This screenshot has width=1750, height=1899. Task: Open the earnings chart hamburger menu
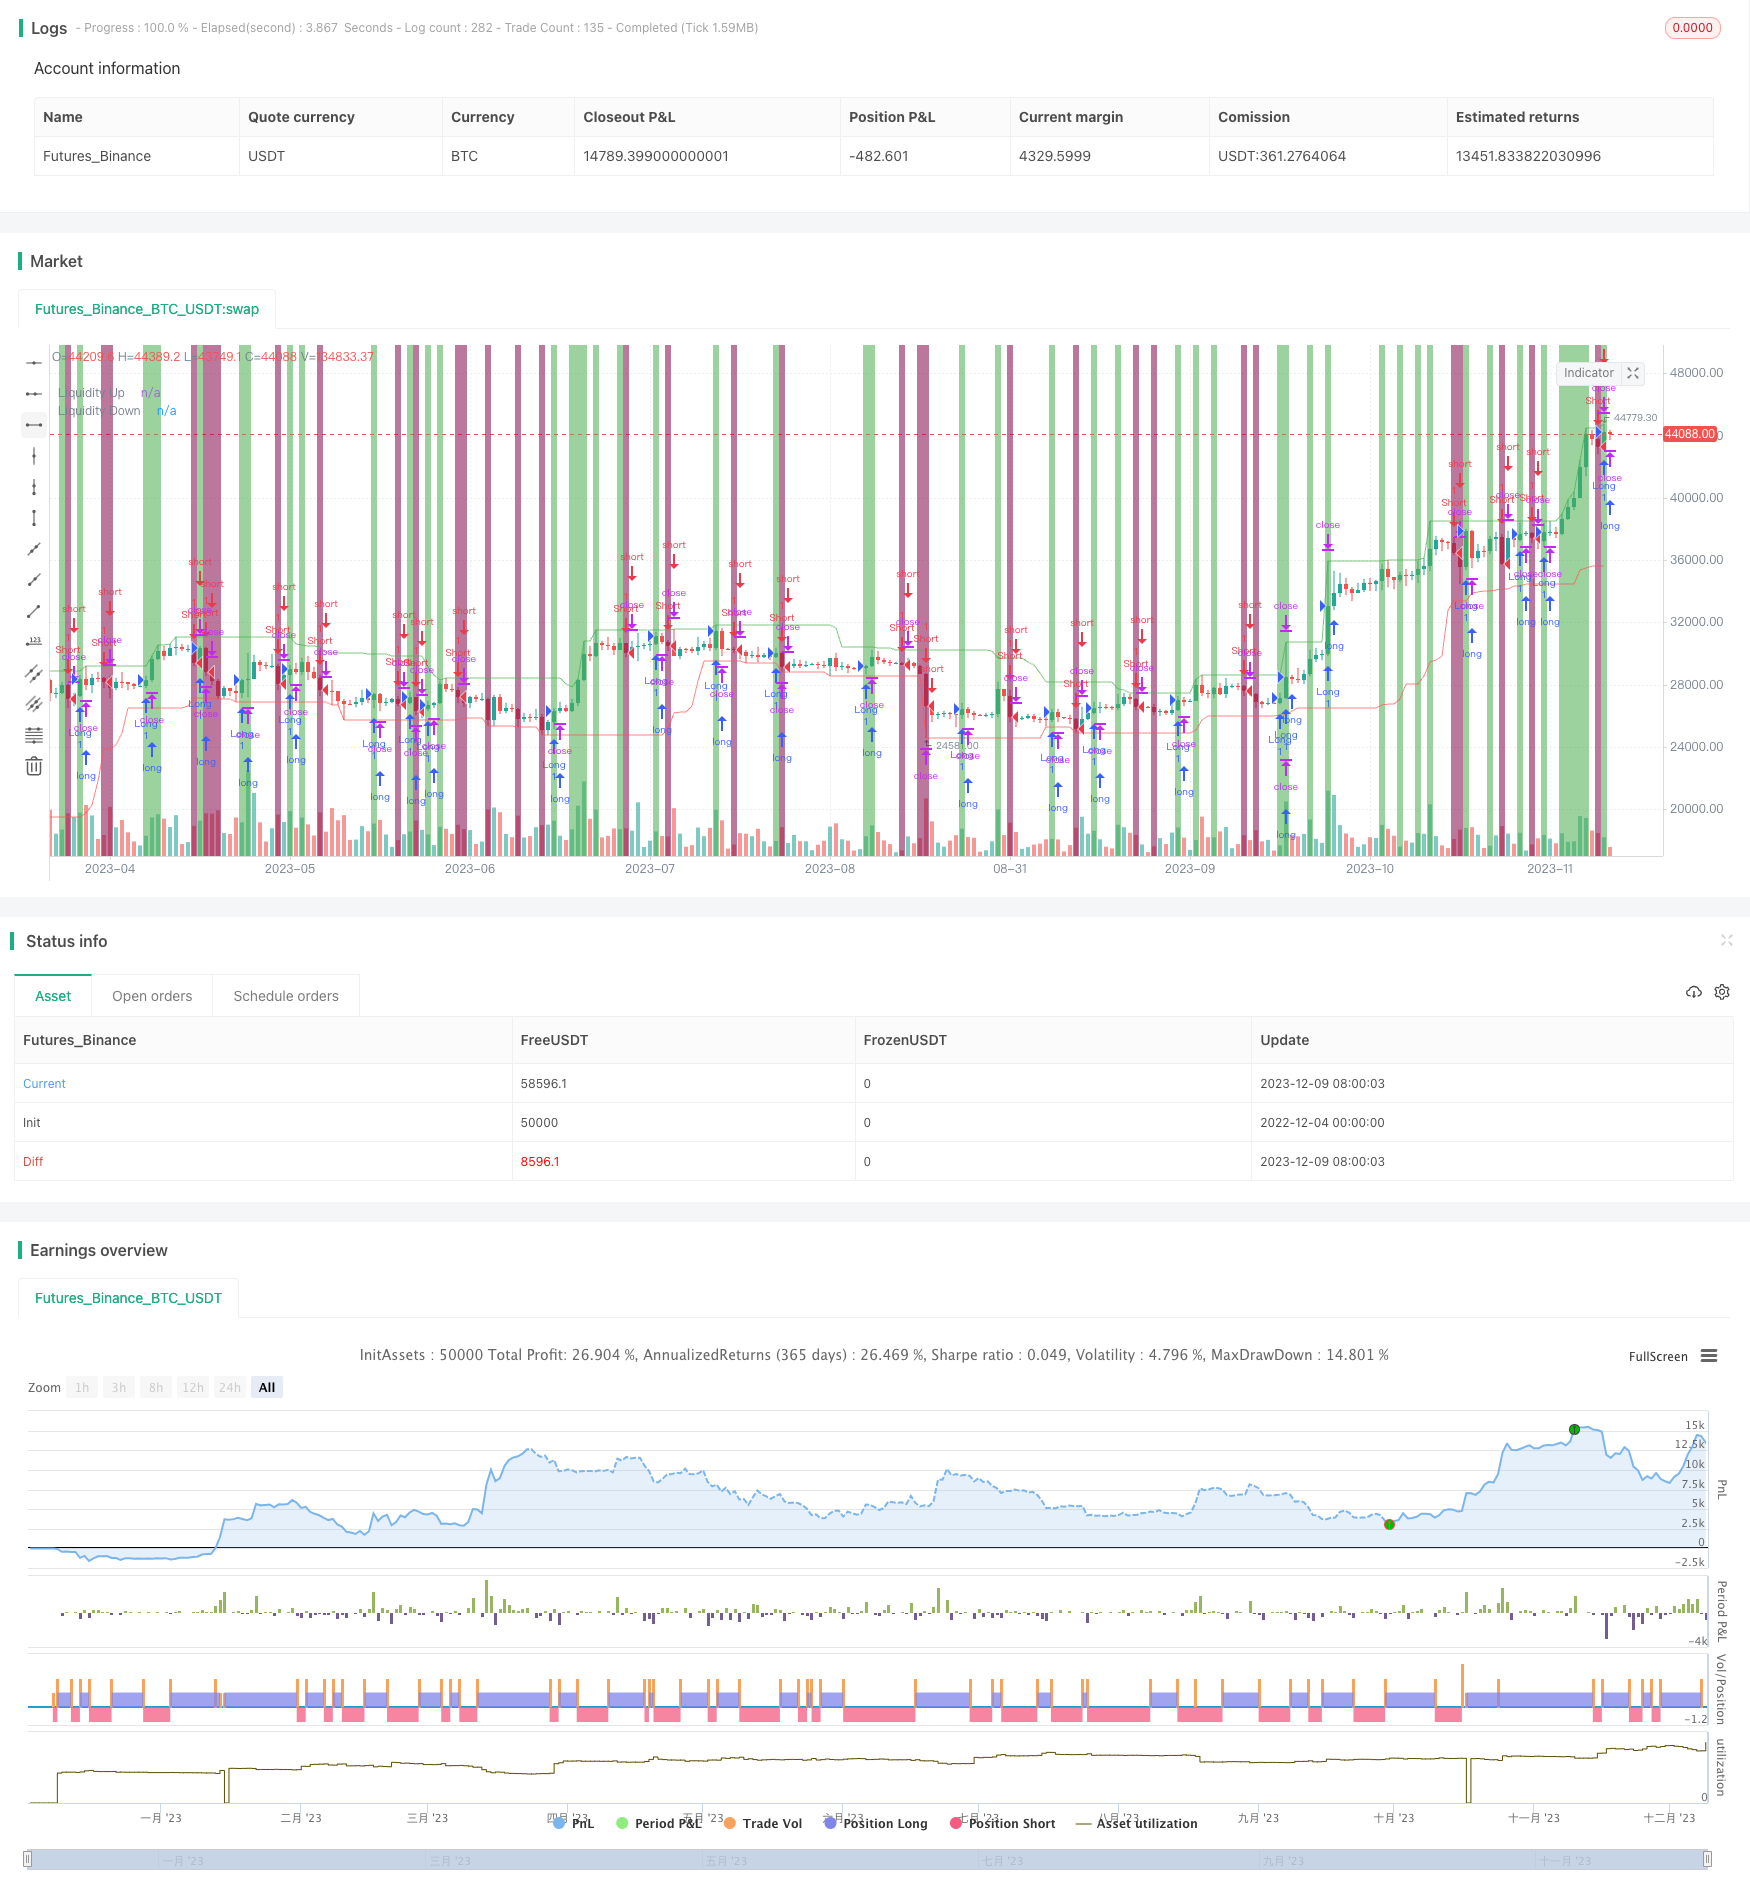point(1709,1356)
